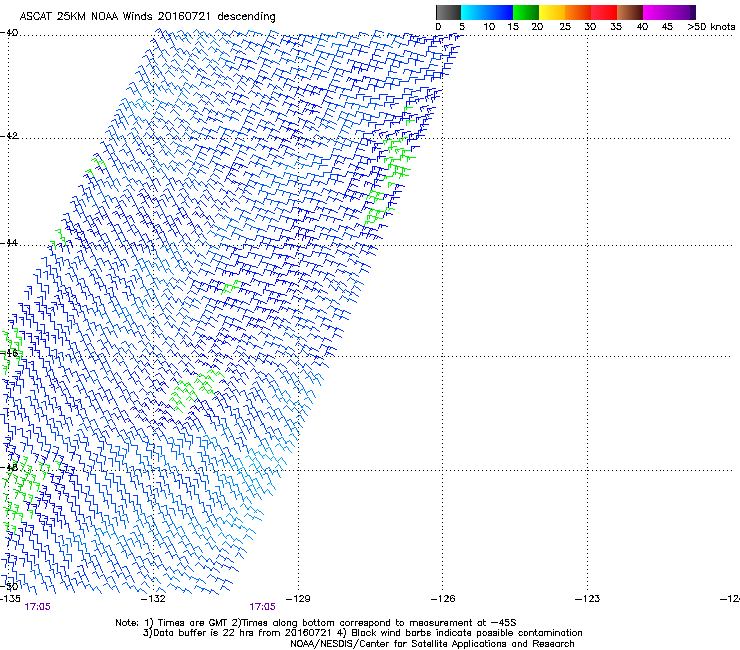The width and height of the screenshot is (740, 650).
Task: Click the longitude label -129
Action: click(x=298, y=599)
